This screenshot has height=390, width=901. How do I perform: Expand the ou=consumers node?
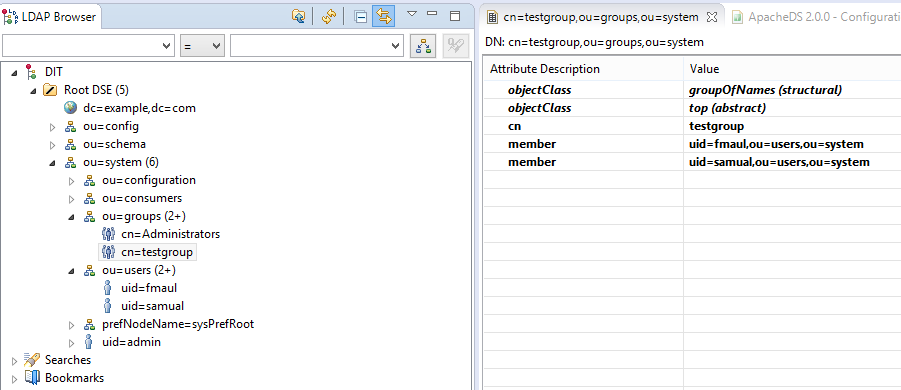click(x=71, y=199)
